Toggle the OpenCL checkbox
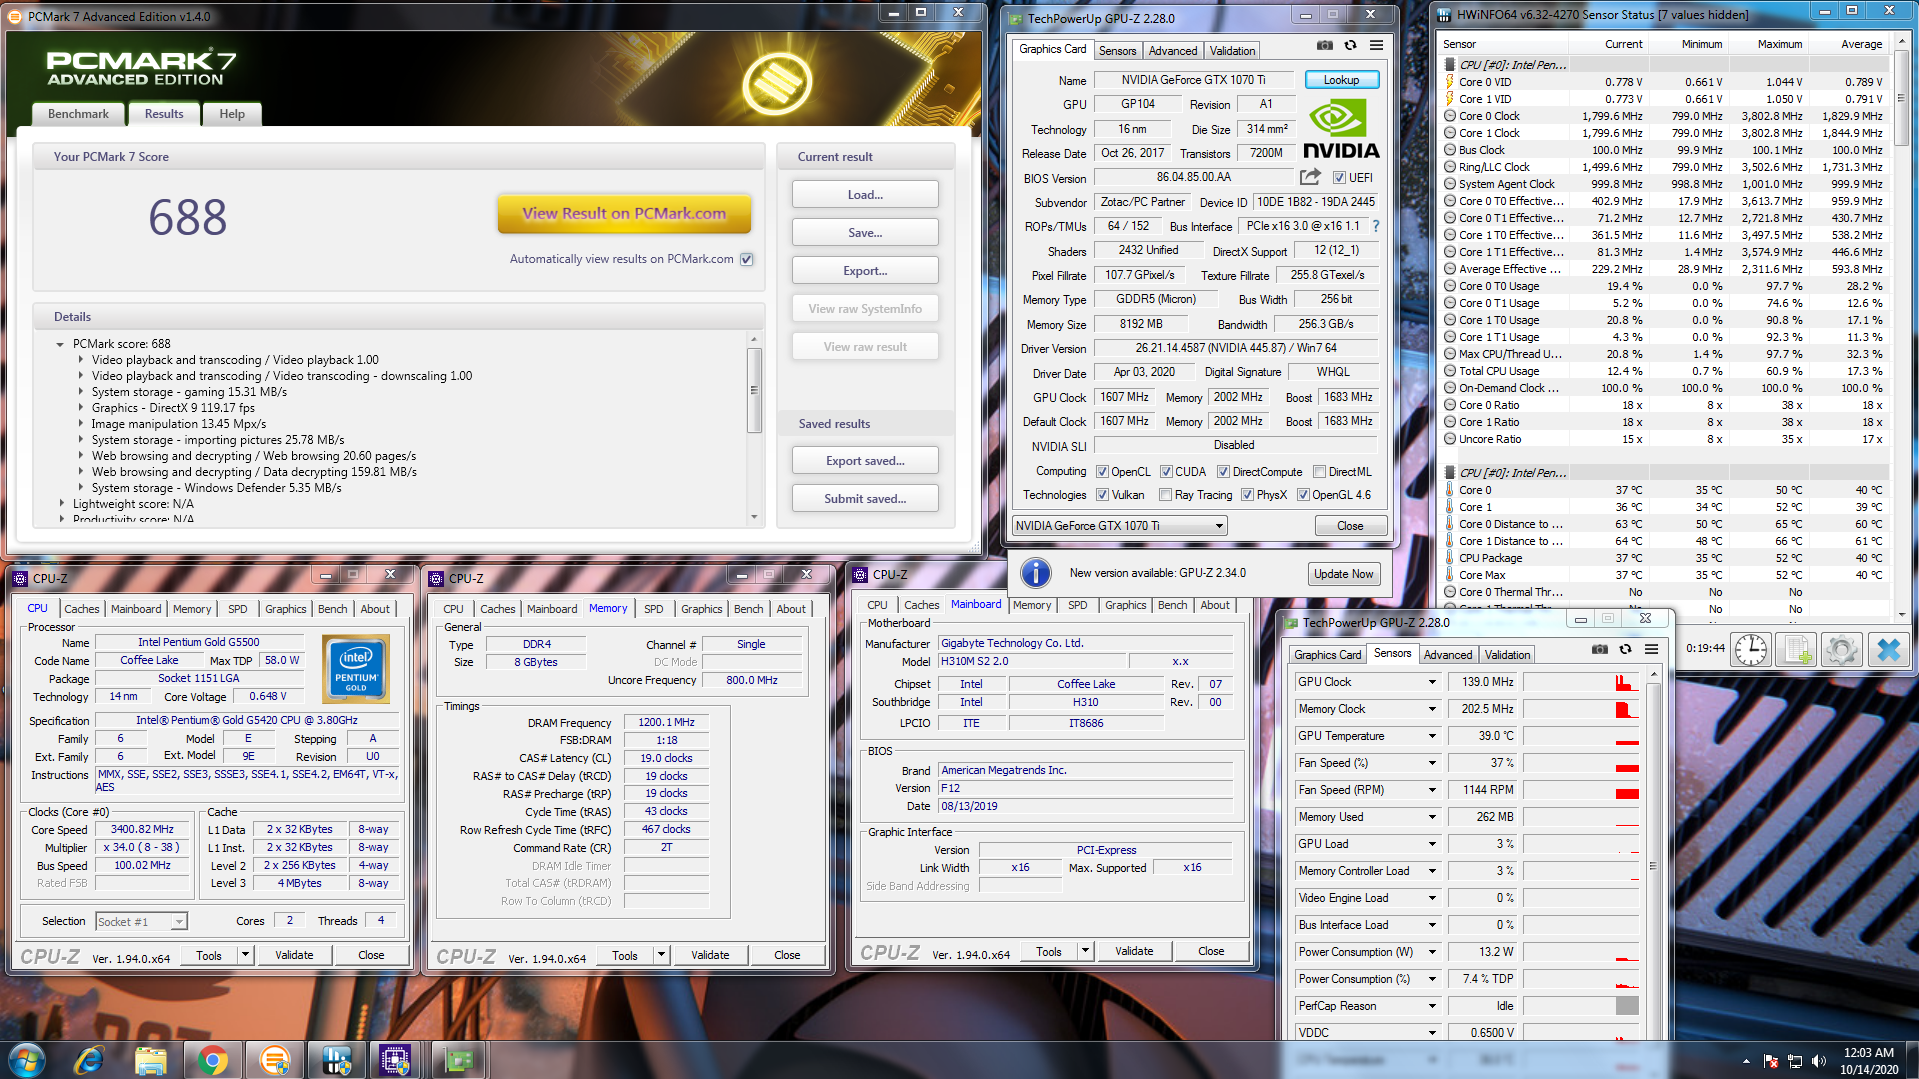The image size is (1919, 1079). click(1102, 472)
